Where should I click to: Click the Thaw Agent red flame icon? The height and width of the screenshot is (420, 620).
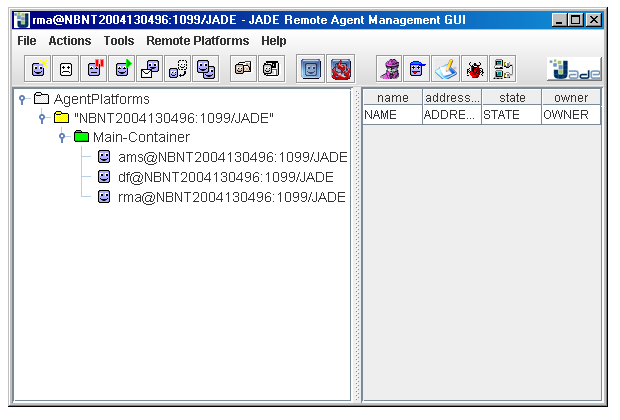(340, 69)
